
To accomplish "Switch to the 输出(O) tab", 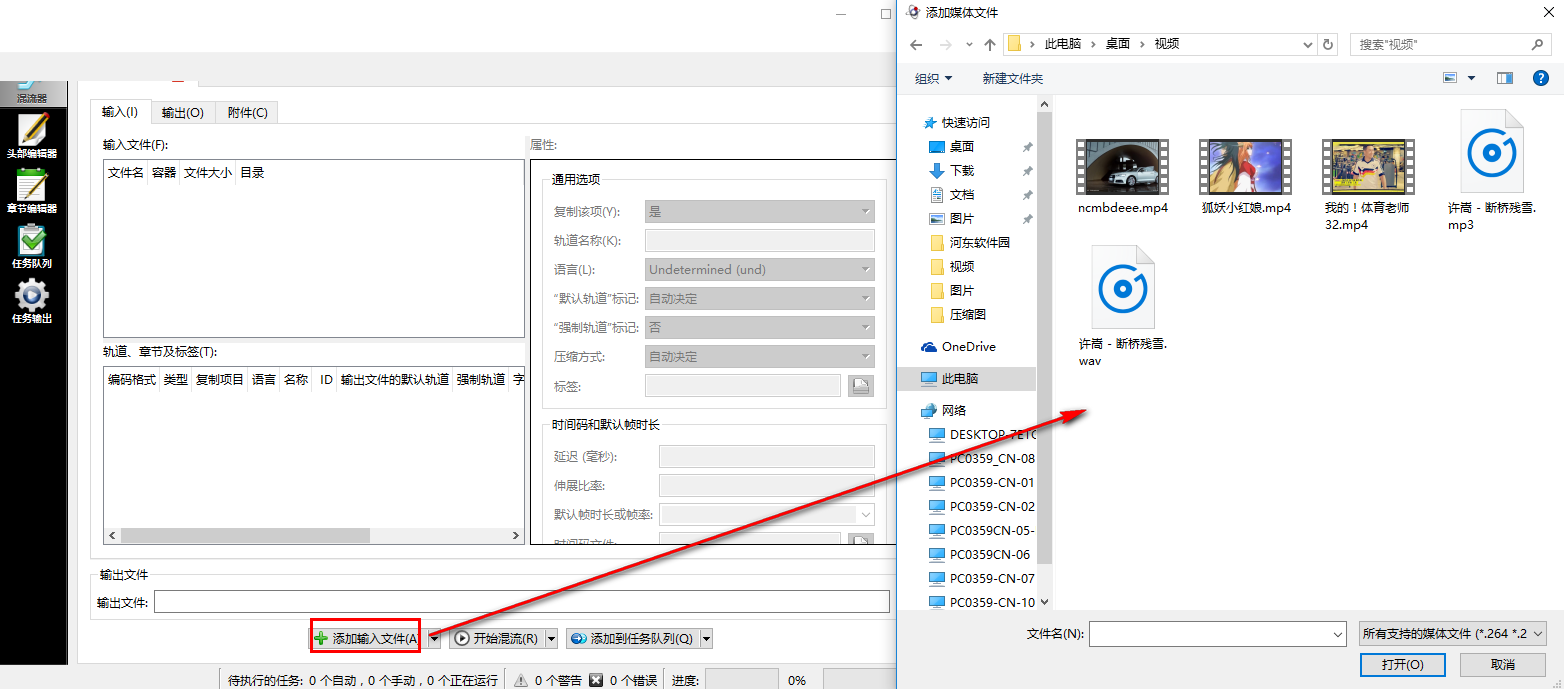I will [x=183, y=113].
